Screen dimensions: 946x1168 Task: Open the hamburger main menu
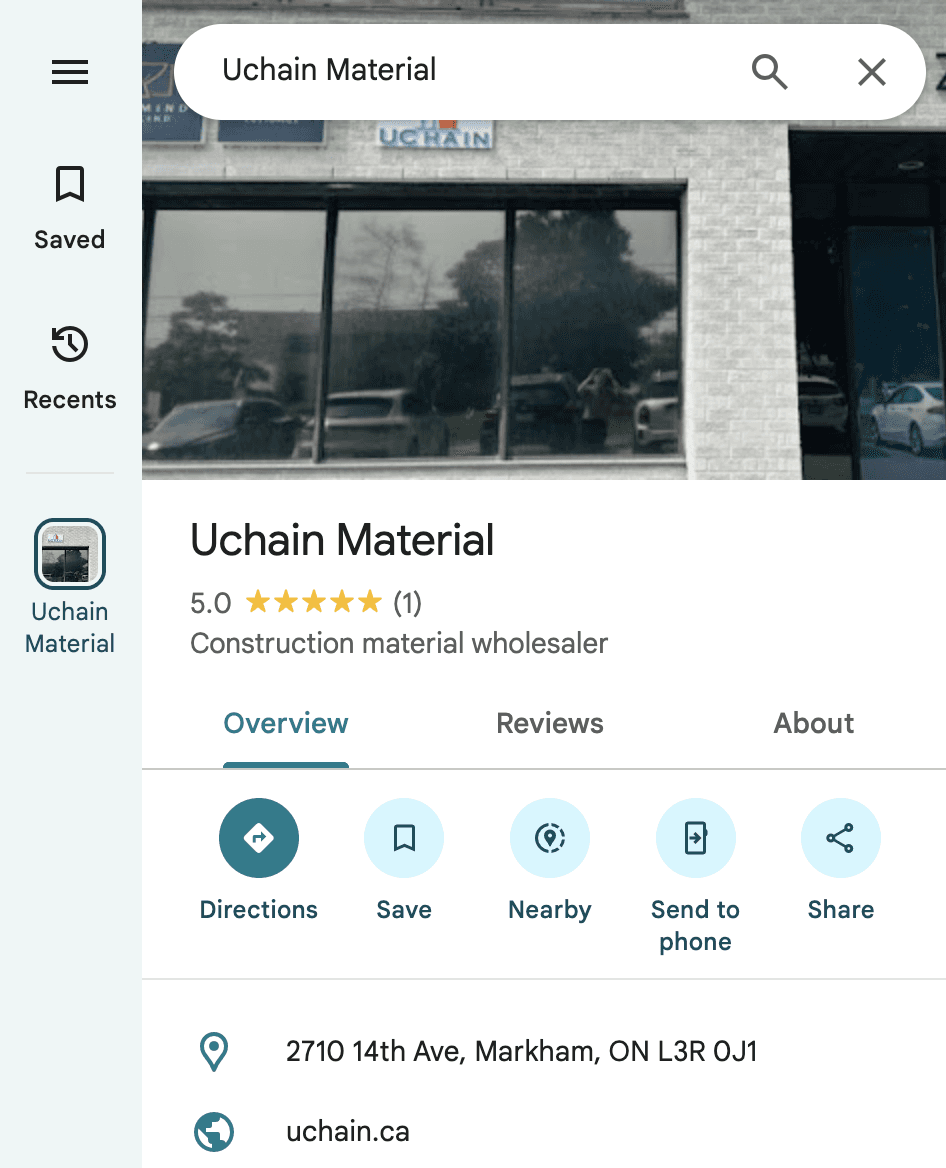(x=70, y=72)
